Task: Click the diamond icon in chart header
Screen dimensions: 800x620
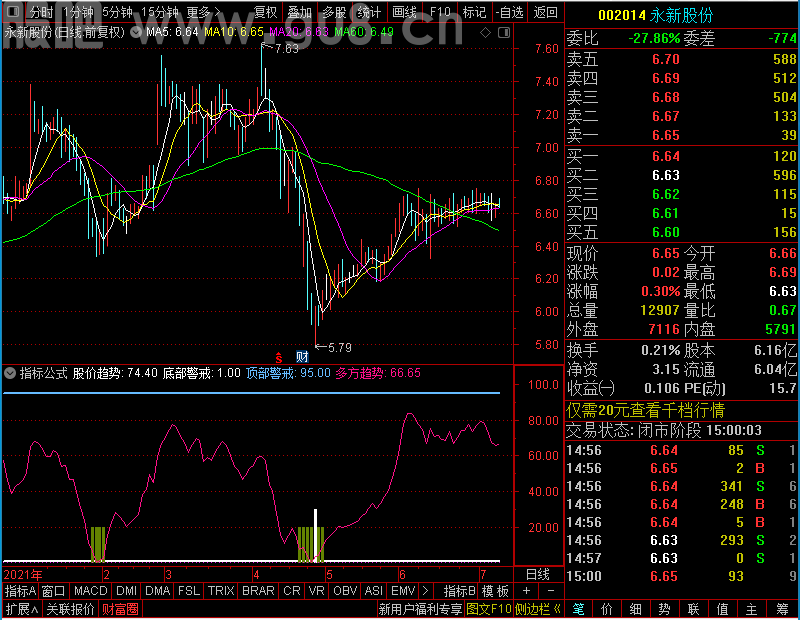Action: point(486,33)
